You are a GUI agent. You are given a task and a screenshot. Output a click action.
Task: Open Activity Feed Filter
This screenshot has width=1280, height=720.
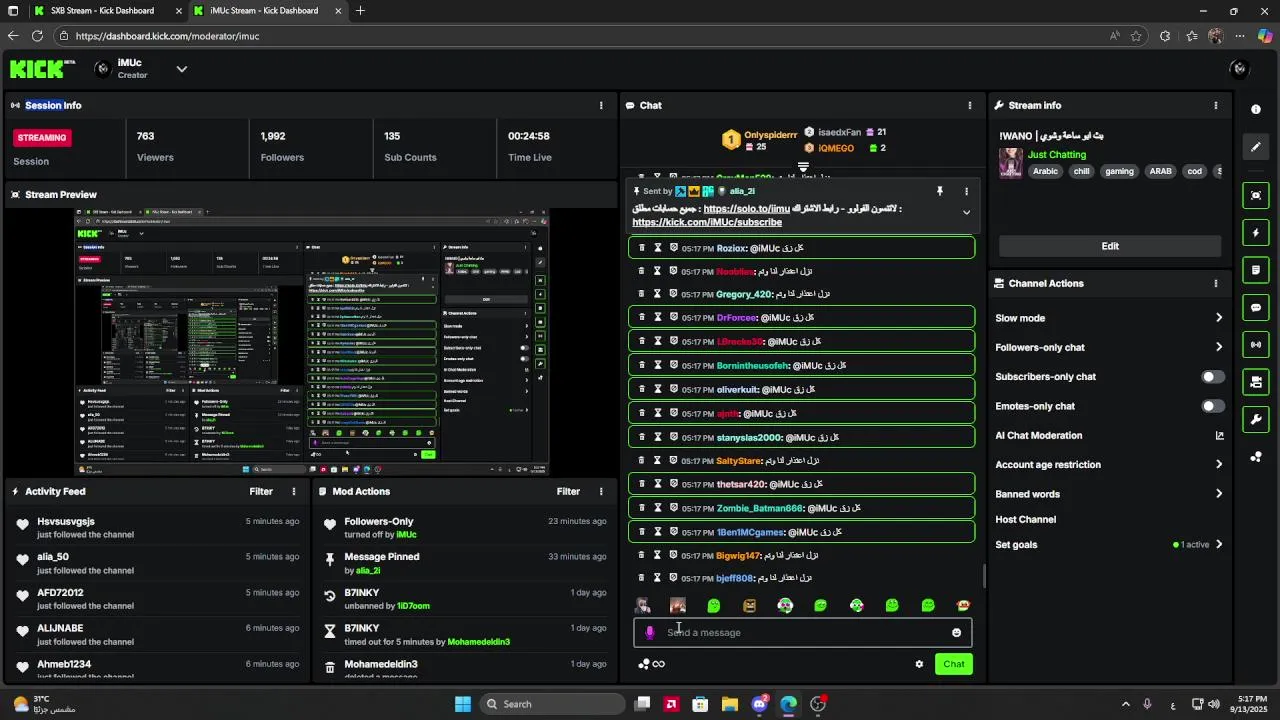click(261, 491)
